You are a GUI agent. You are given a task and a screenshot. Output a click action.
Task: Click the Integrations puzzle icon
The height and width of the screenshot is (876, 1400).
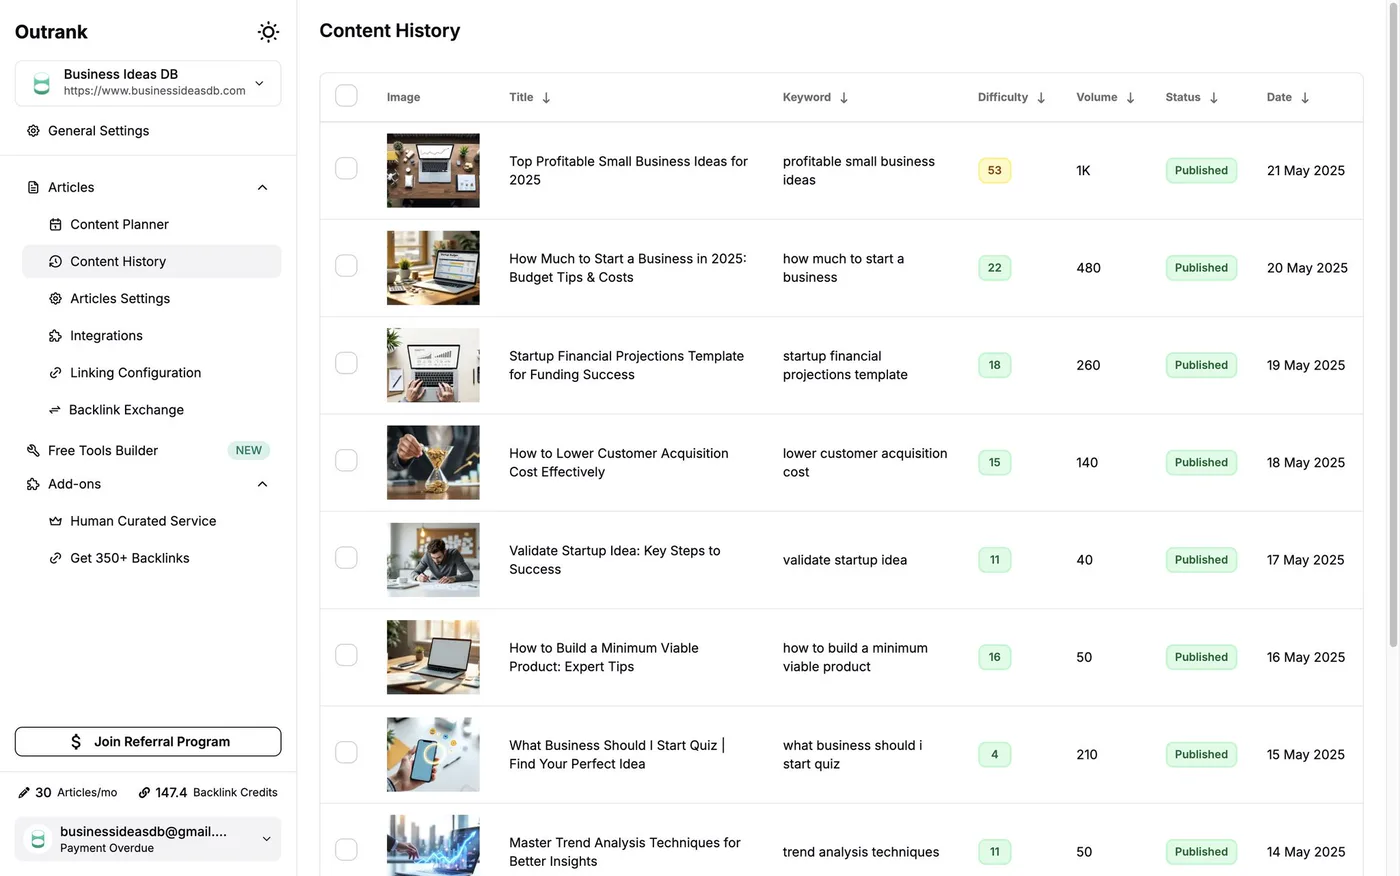[x=55, y=336]
